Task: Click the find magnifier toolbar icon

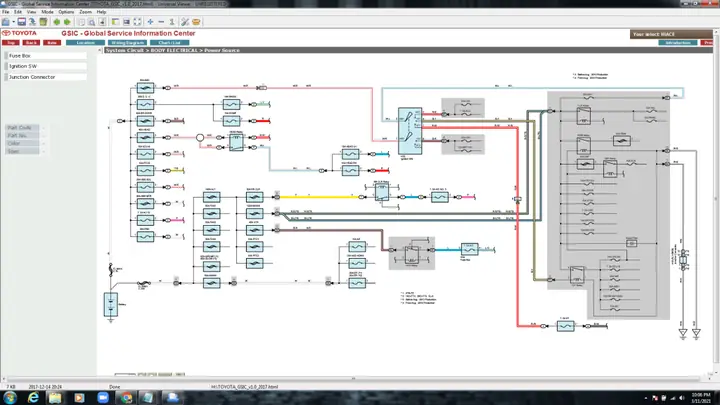Action: 91,22
